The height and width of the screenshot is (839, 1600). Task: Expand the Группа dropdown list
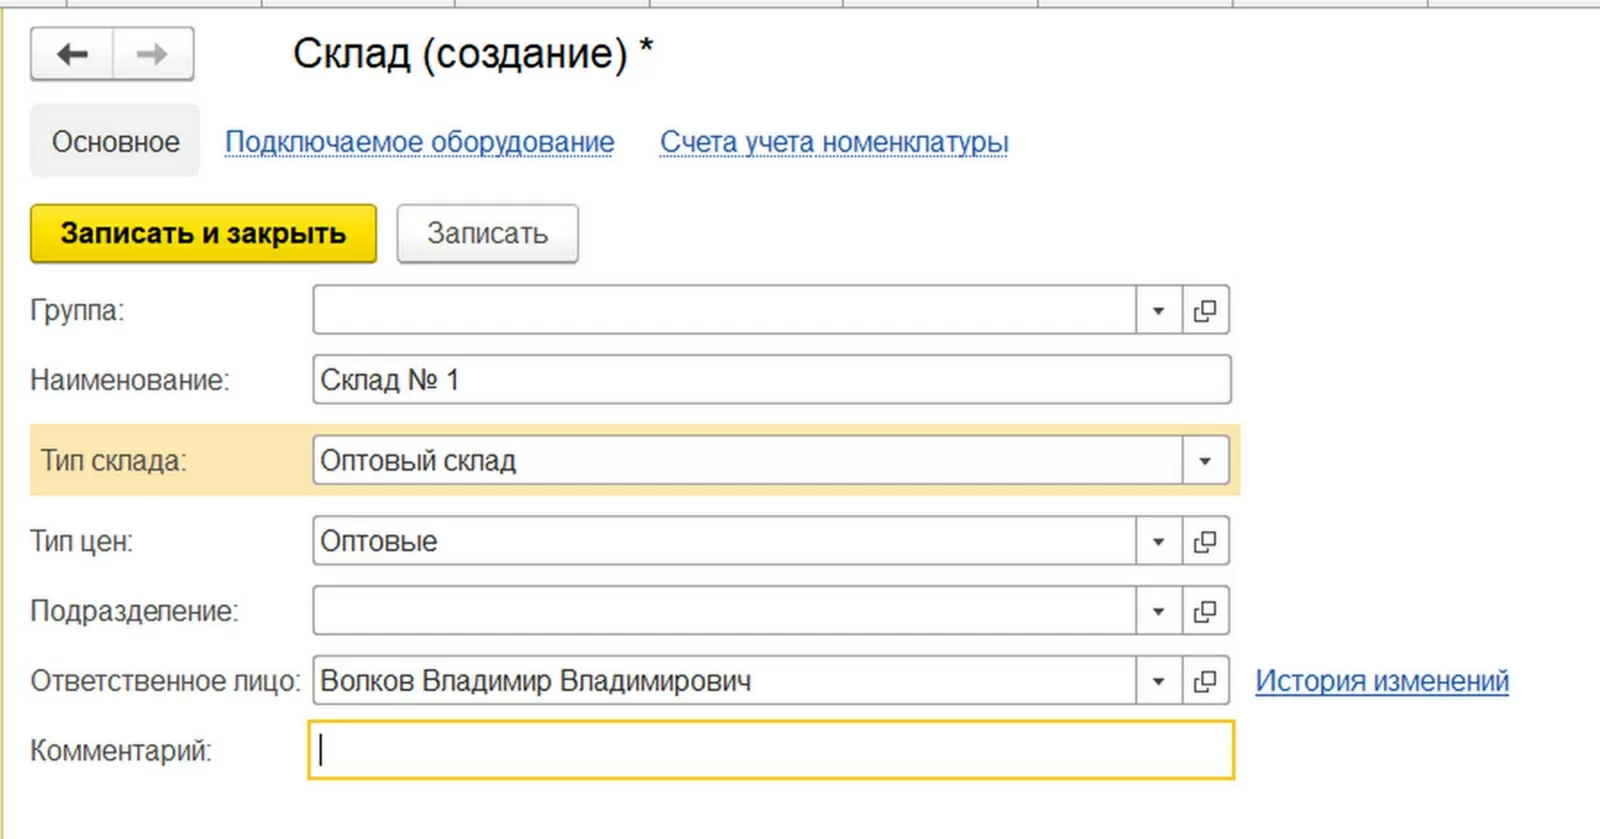coord(1159,311)
